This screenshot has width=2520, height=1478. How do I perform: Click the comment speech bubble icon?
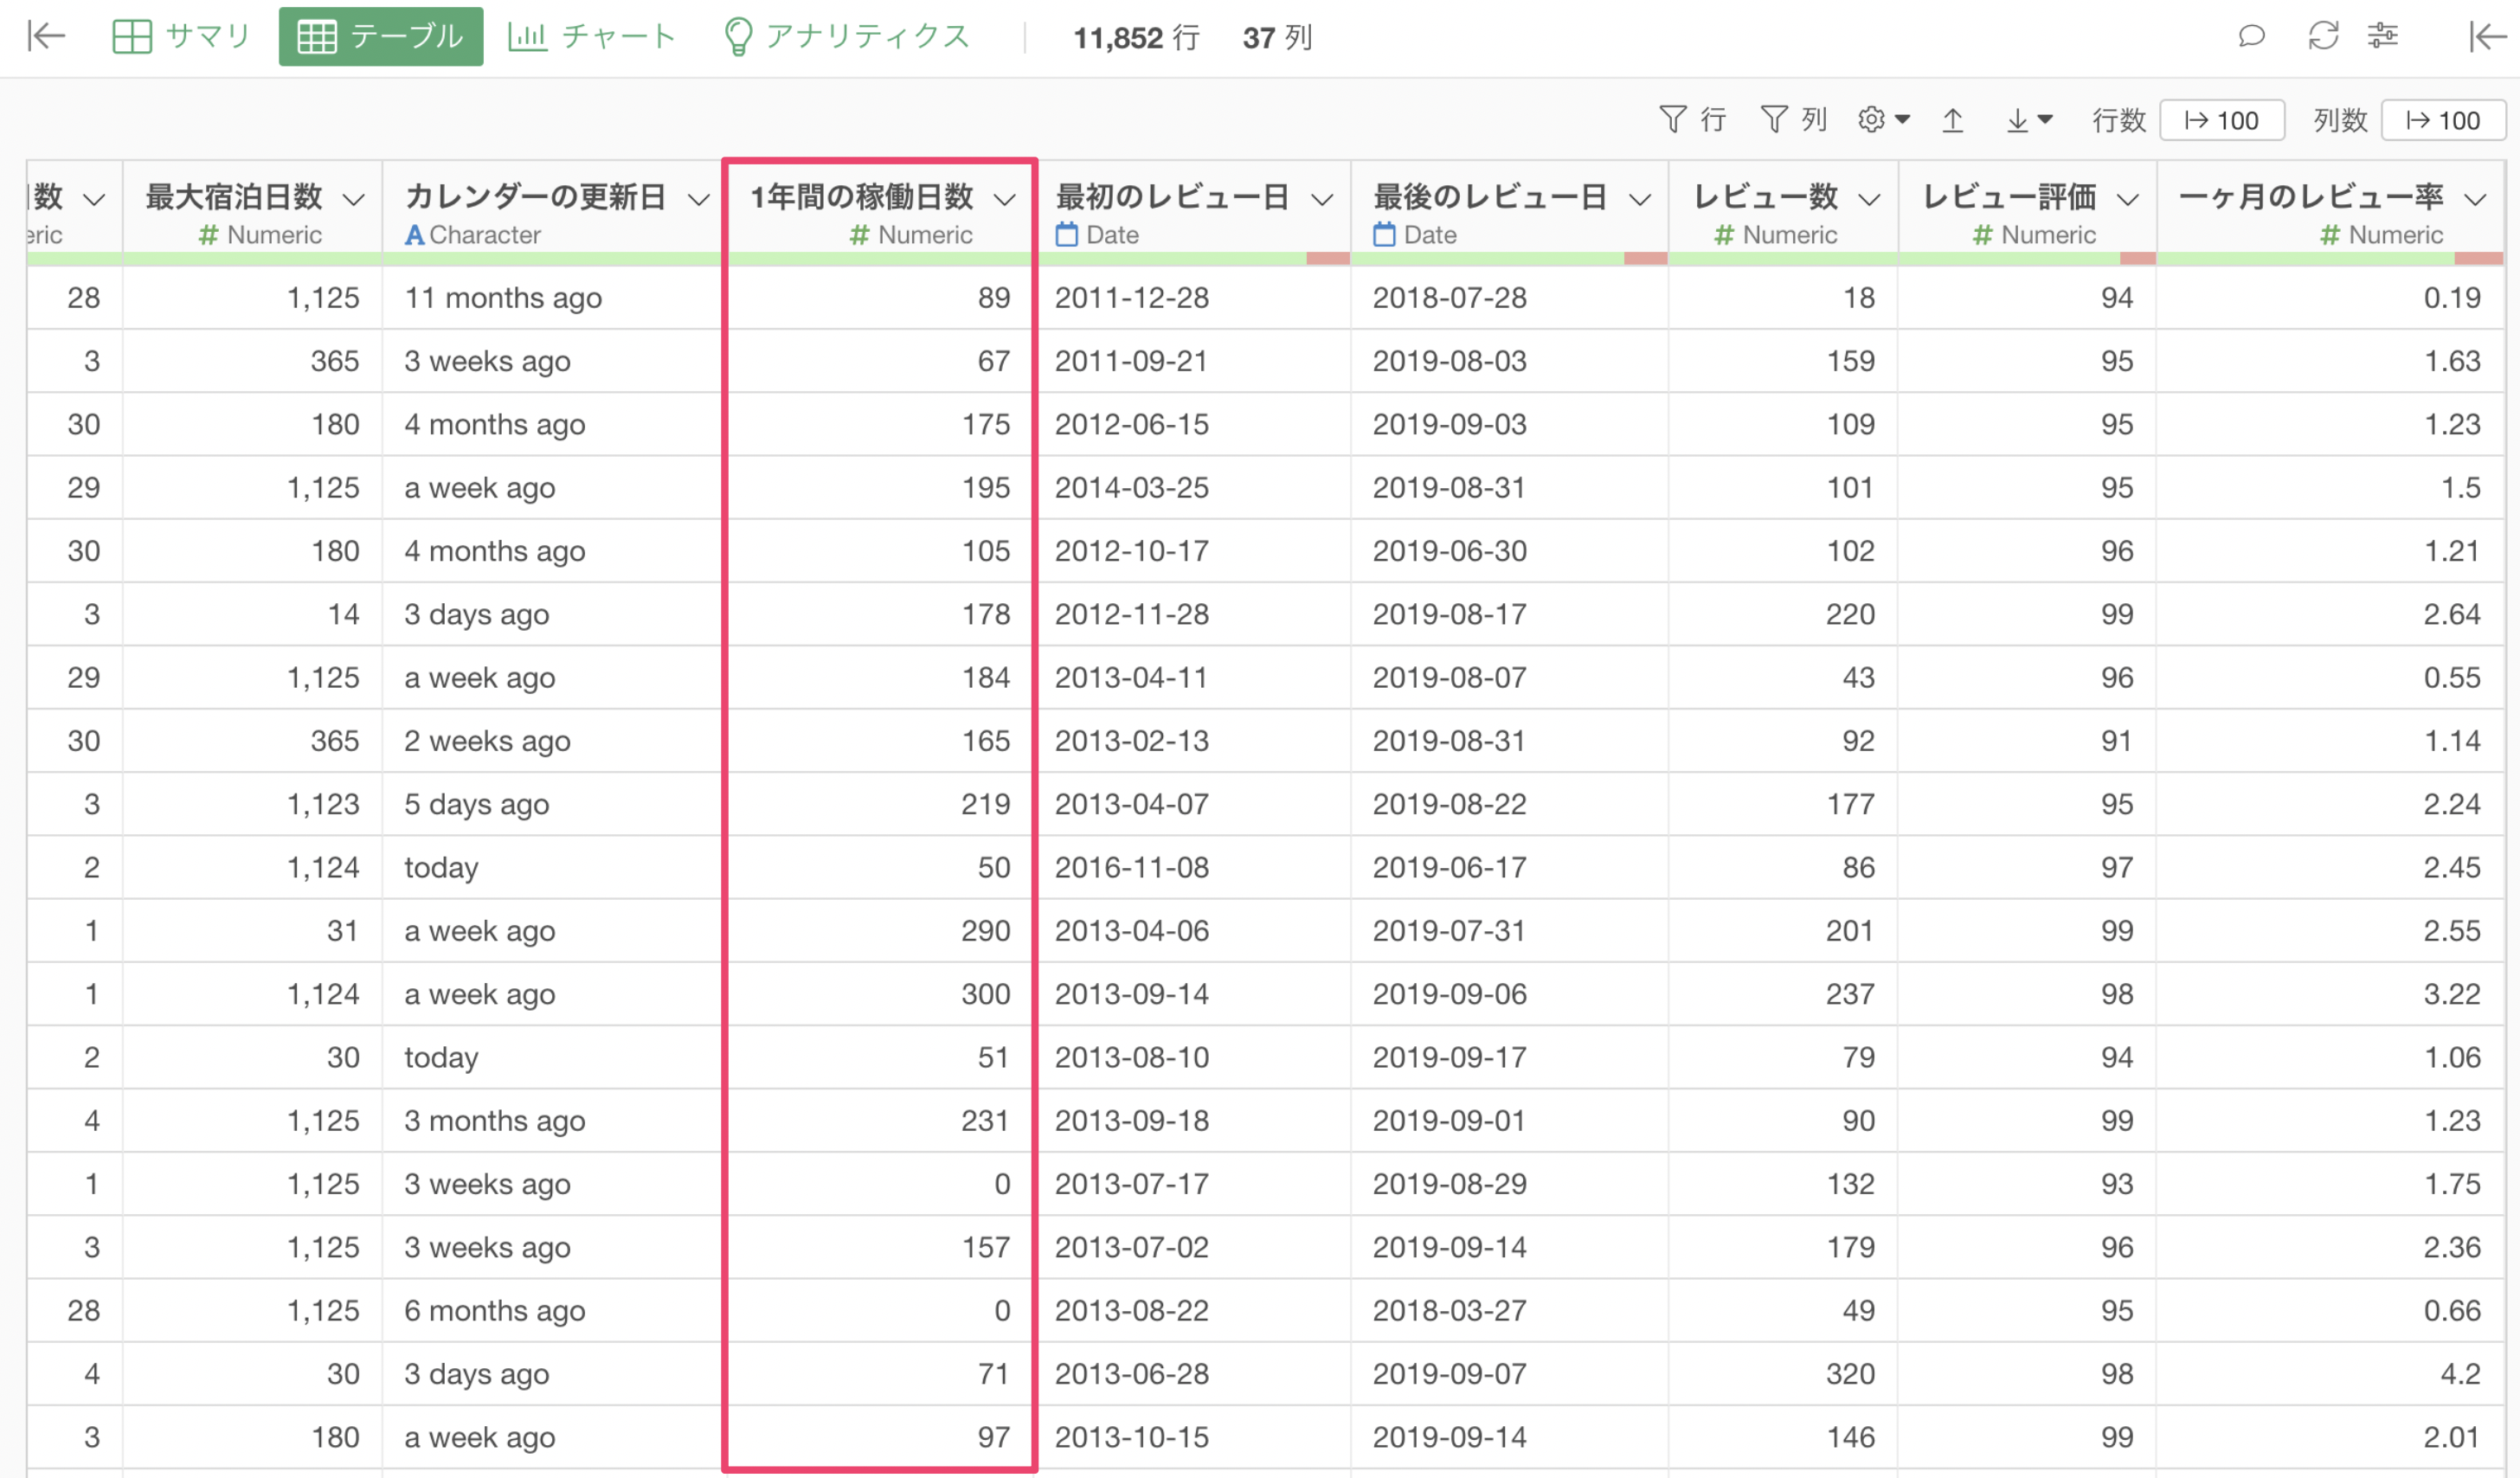pos(2250,36)
